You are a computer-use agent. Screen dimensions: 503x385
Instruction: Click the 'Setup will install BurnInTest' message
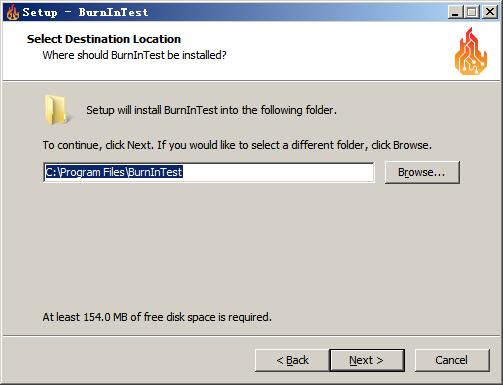tap(211, 110)
